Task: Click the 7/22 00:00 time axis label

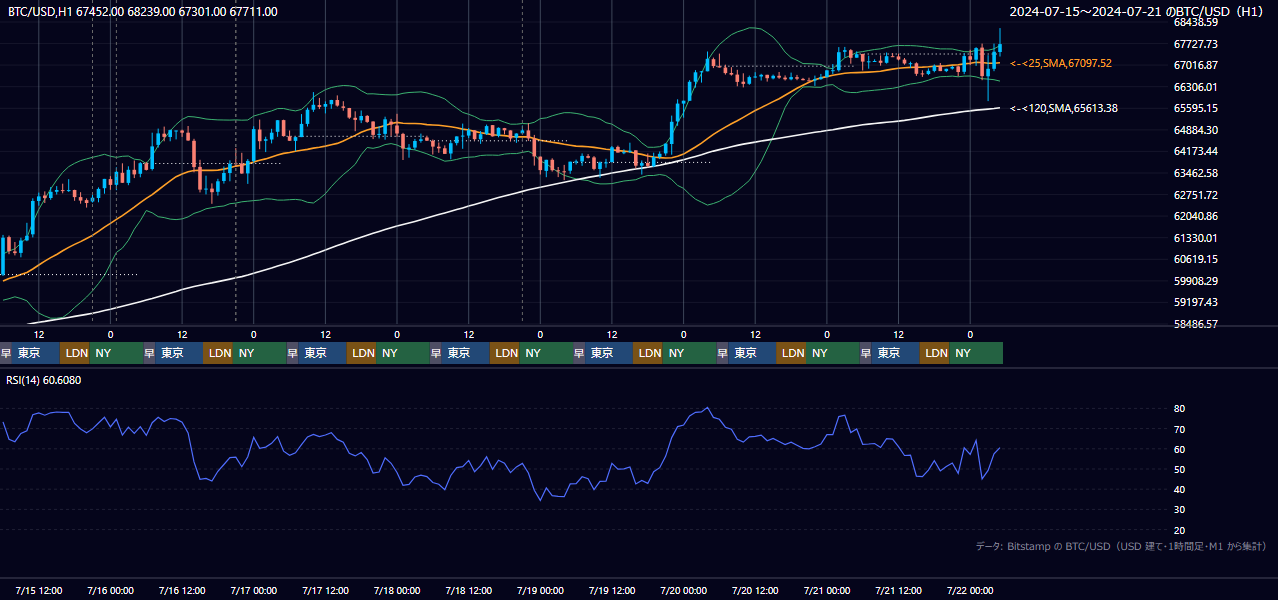Action: [970, 590]
